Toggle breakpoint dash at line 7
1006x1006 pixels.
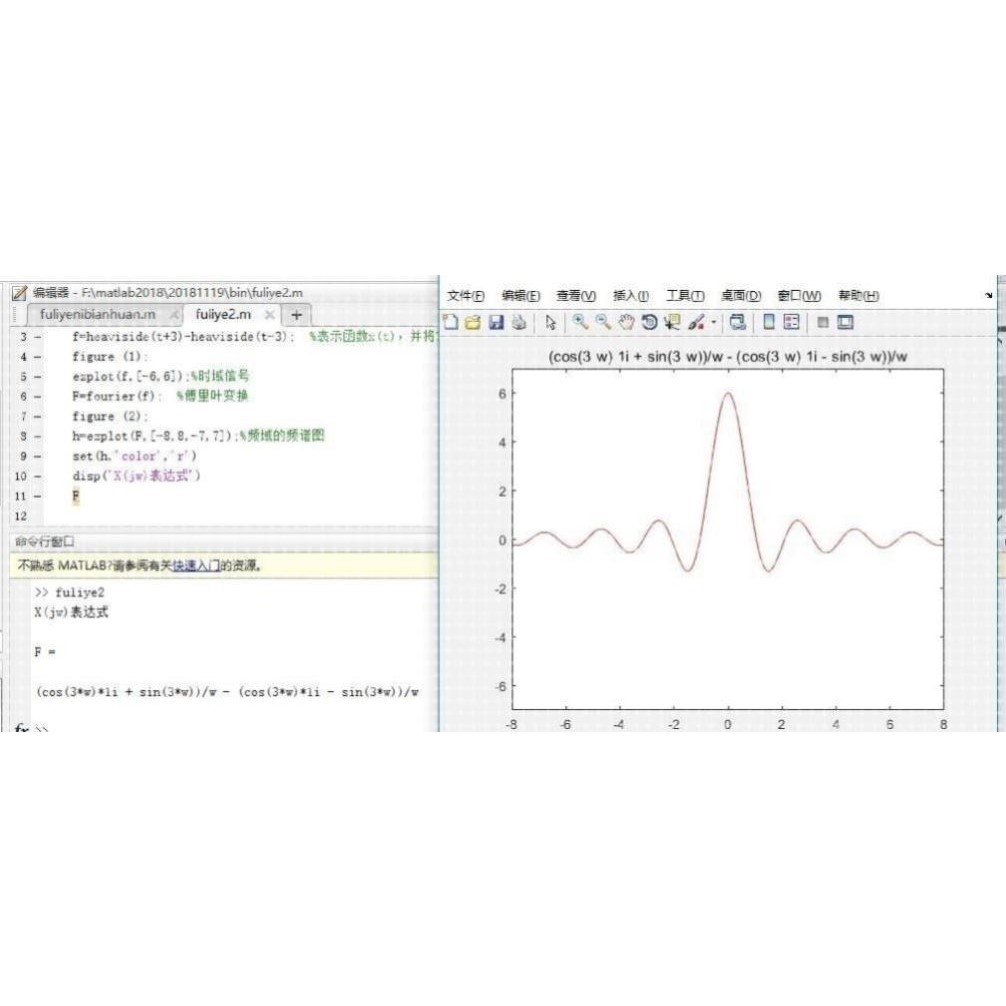point(38,416)
